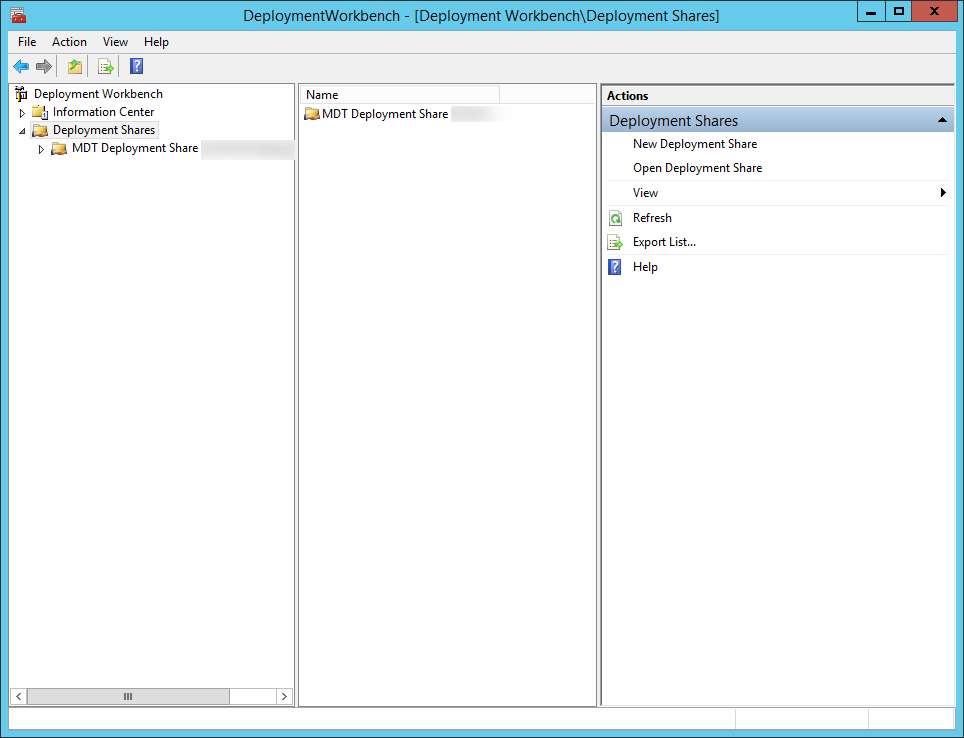Collapse the Deployment Shares actions header chevron
This screenshot has width=964, height=738.
tap(941, 119)
